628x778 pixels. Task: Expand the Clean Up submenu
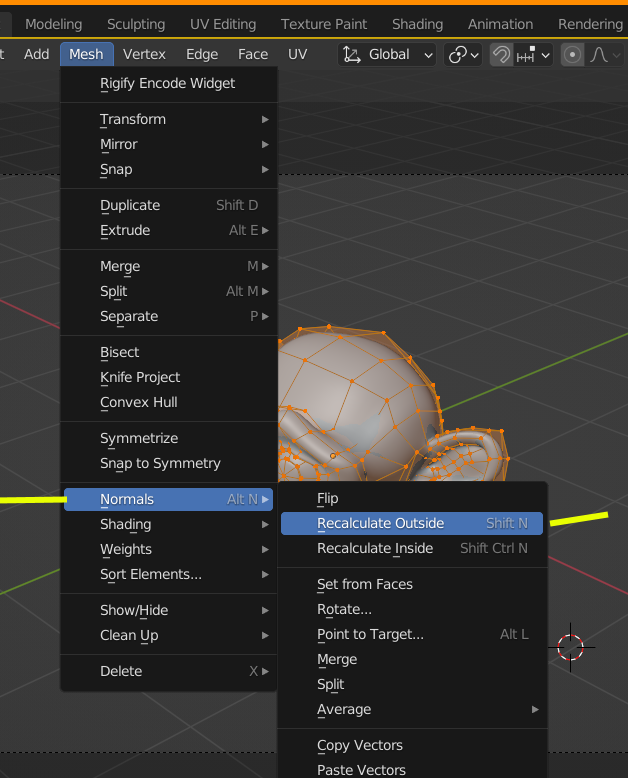(x=169, y=635)
